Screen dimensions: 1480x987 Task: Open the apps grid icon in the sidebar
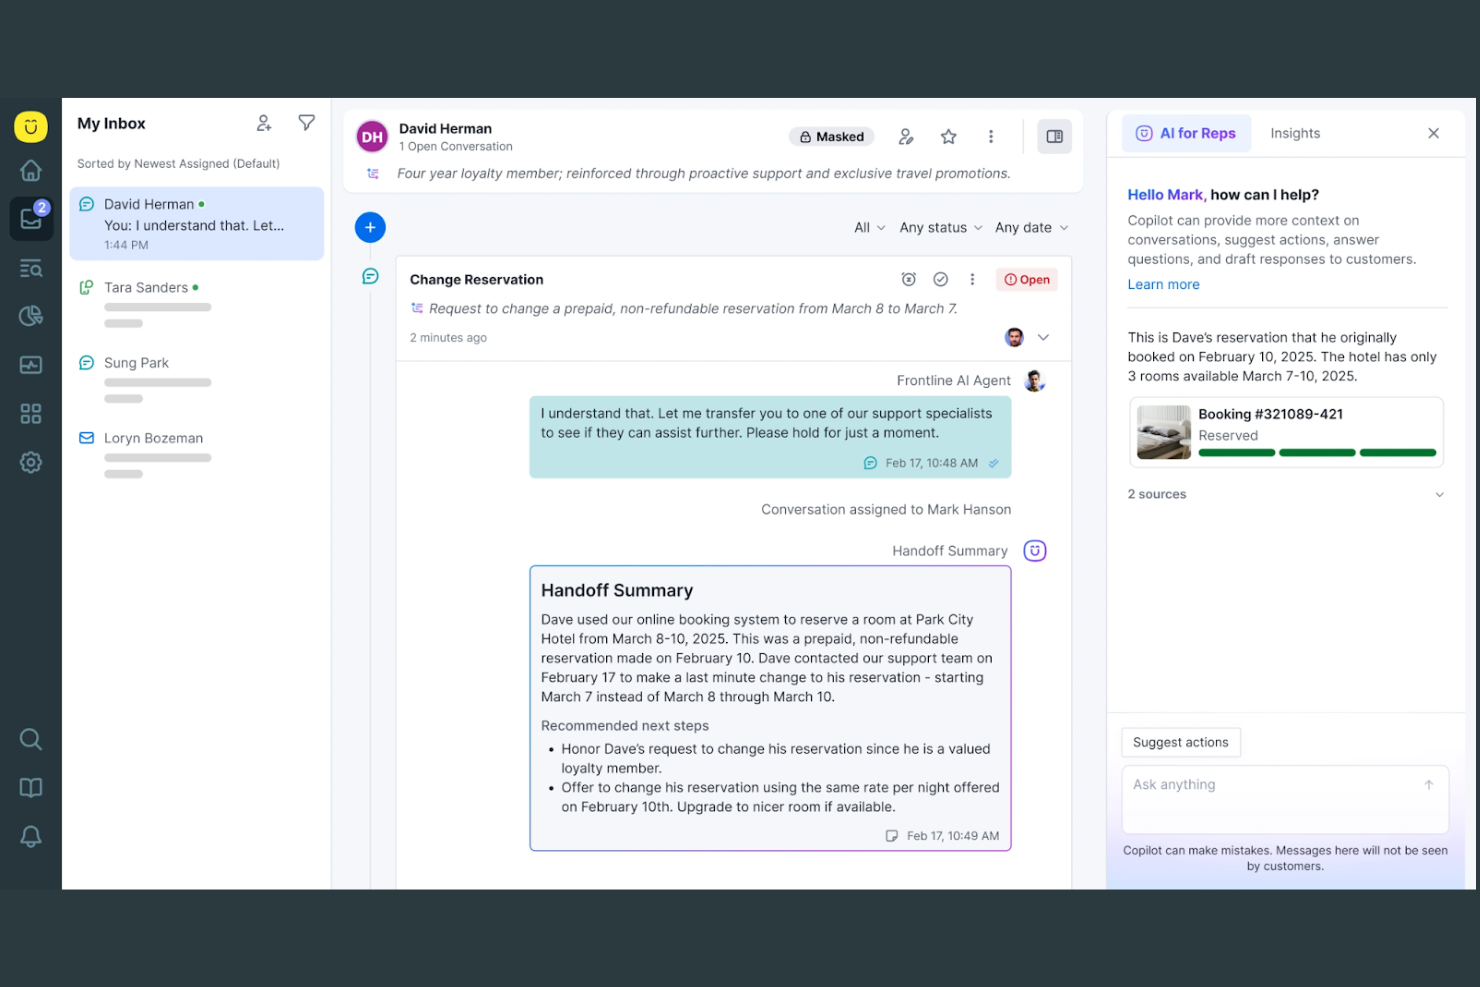30,413
